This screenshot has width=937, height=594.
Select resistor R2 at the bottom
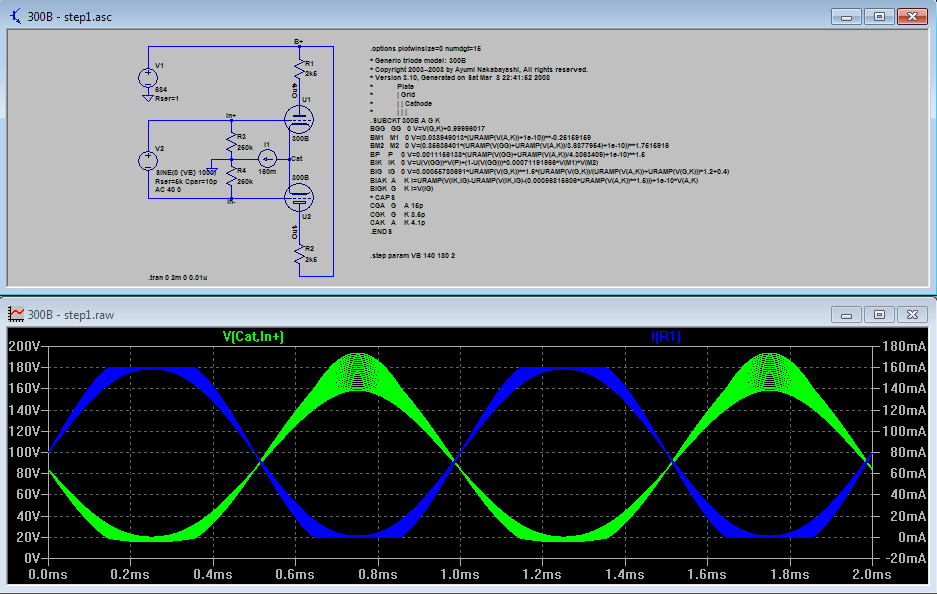click(x=298, y=256)
